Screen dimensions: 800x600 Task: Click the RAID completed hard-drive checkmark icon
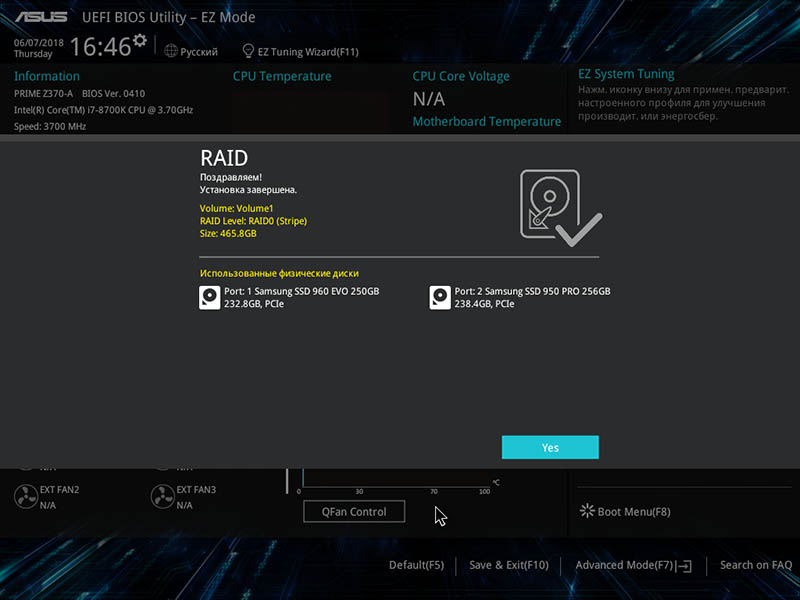click(x=561, y=208)
